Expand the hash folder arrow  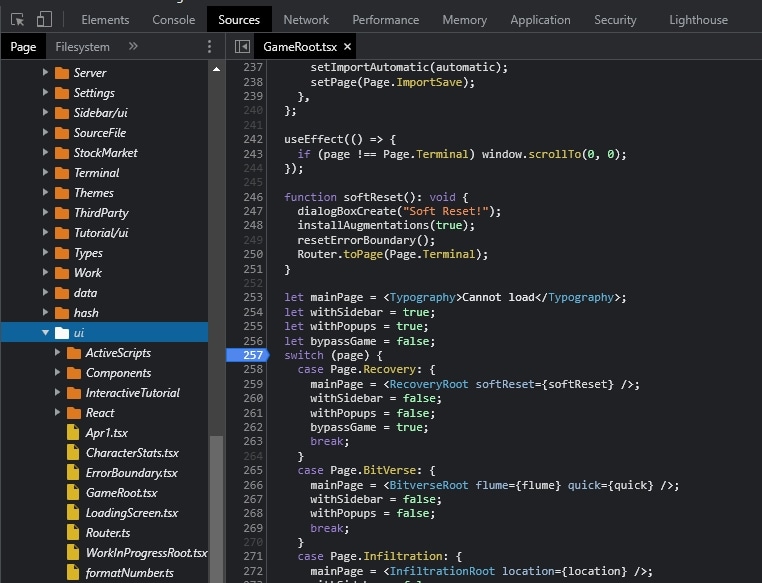(x=45, y=312)
